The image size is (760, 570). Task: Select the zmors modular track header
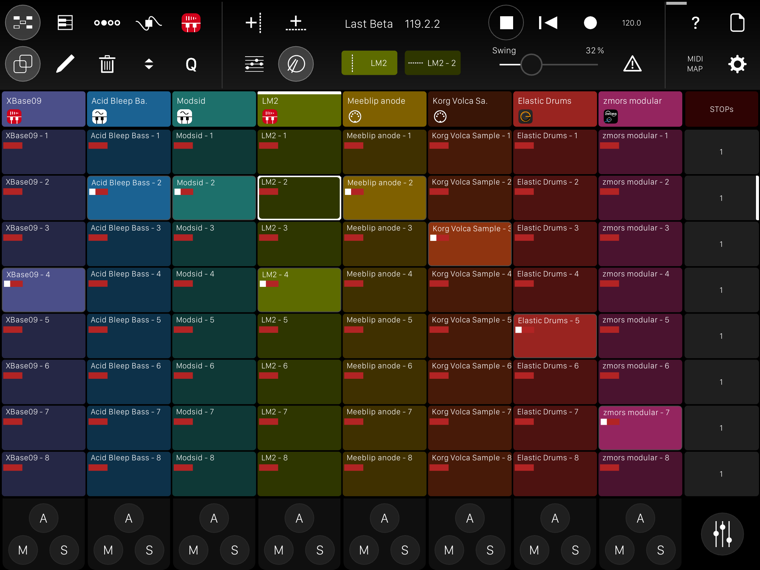[640, 109]
